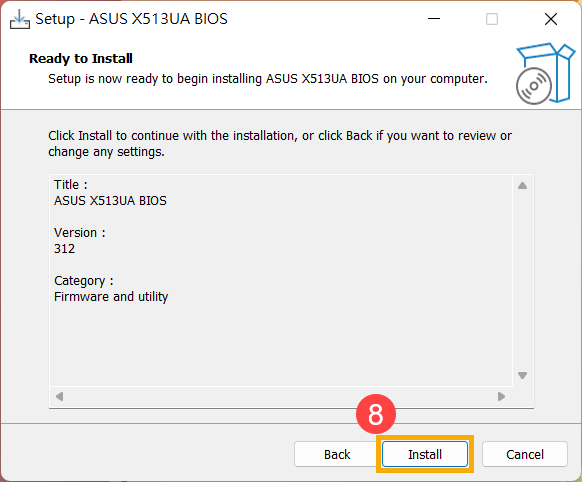The height and width of the screenshot is (482, 582).
Task: Click the 'Ready to Install' heading
Action: [x=81, y=59]
